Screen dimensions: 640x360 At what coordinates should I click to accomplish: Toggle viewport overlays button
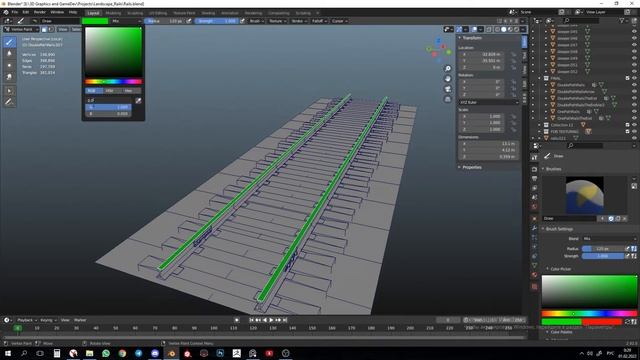(x=474, y=29)
